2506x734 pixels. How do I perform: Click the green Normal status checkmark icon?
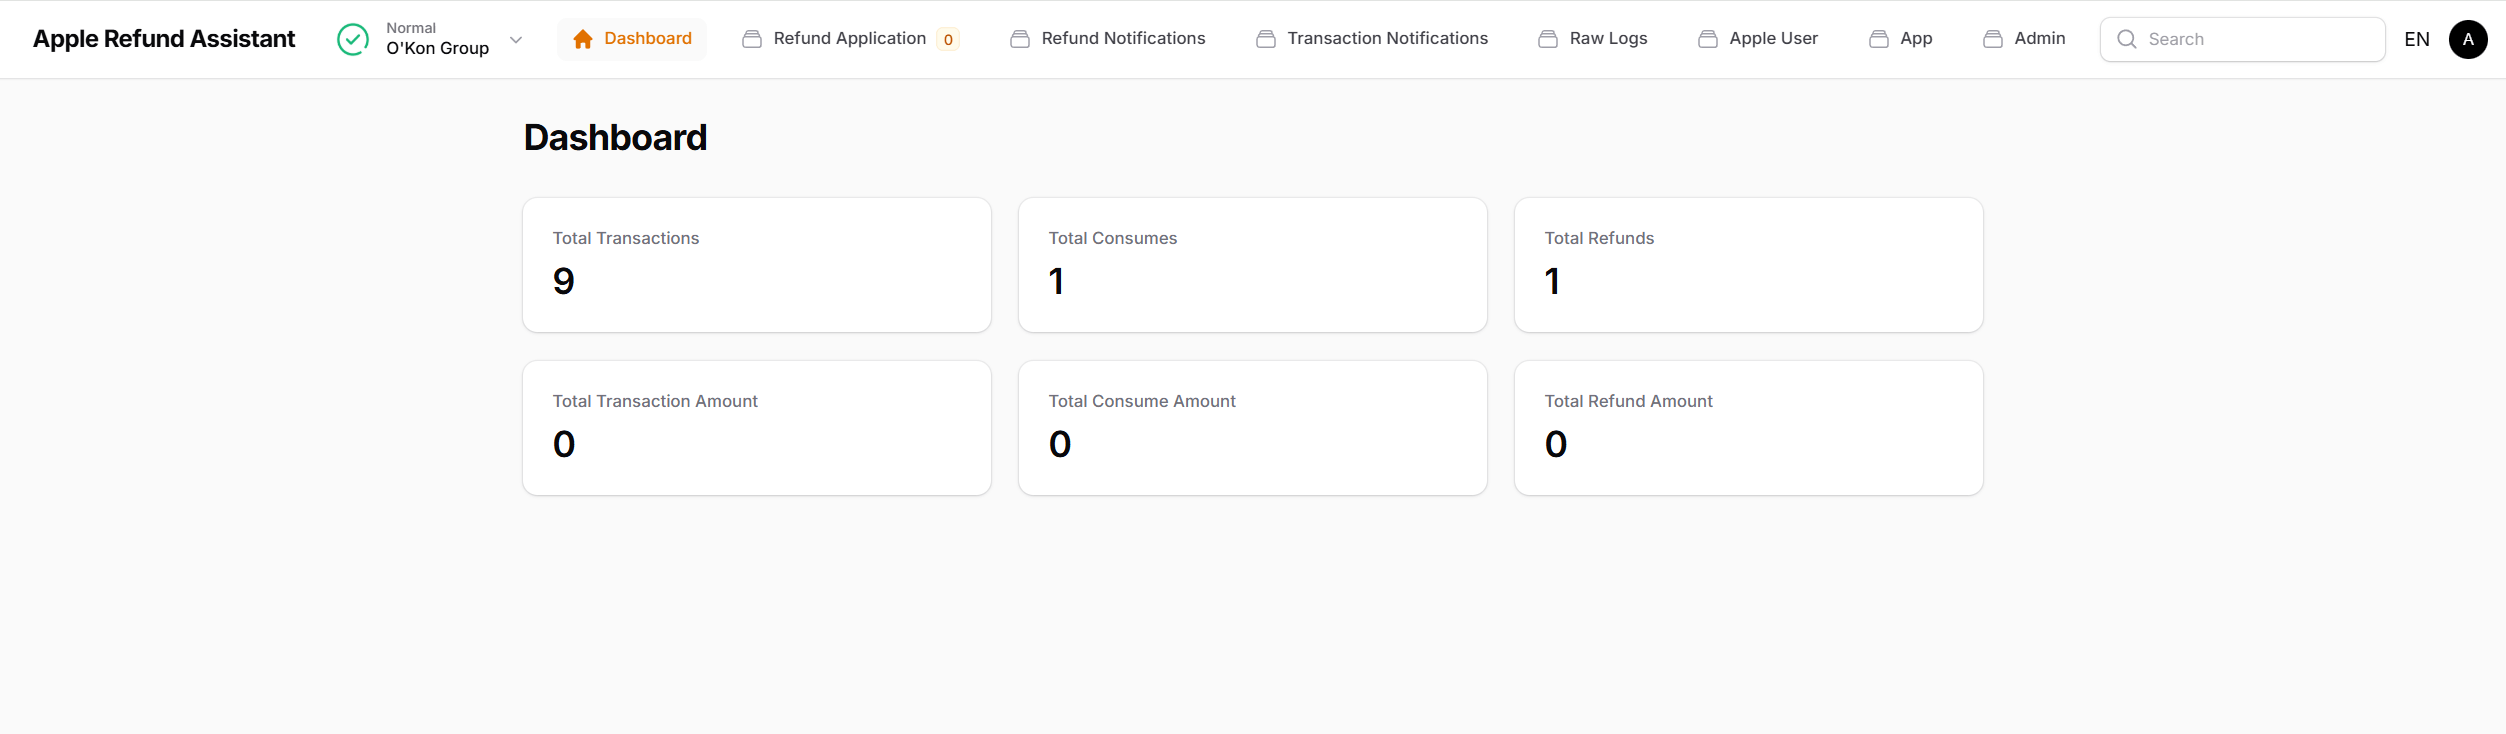pyautogui.click(x=353, y=39)
